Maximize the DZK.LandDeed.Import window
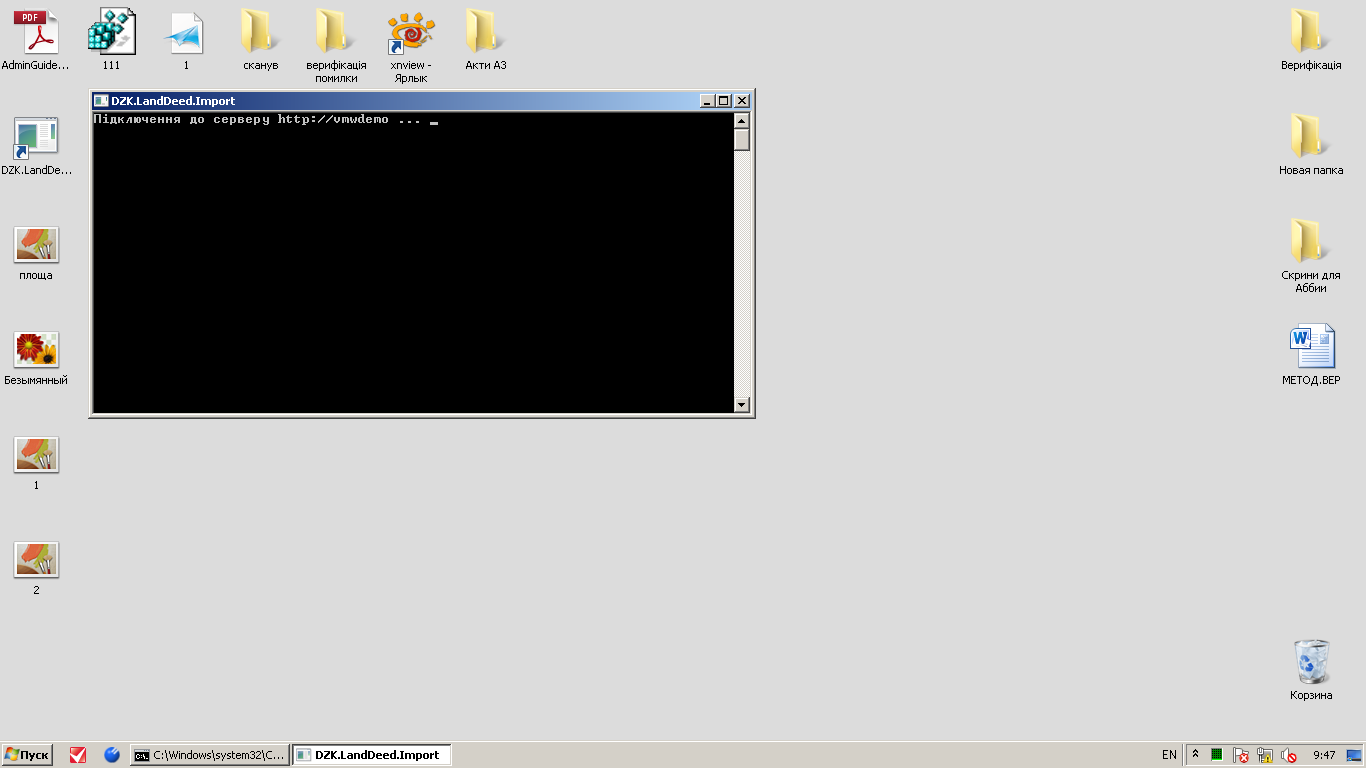Viewport: 1366px width, 768px height. pyautogui.click(x=724, y=101)
